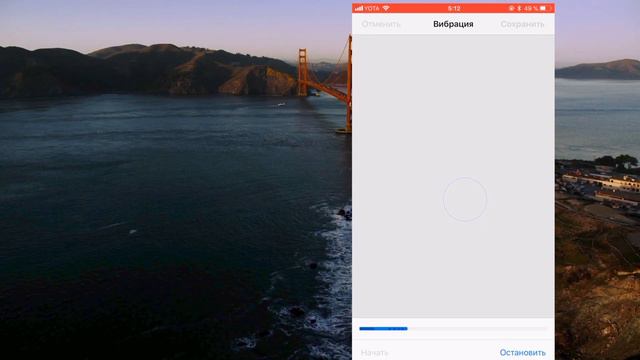This screenshot has width=640, height=360.
Task: Tap the Отменить cancel button
Action: point(381,24)
